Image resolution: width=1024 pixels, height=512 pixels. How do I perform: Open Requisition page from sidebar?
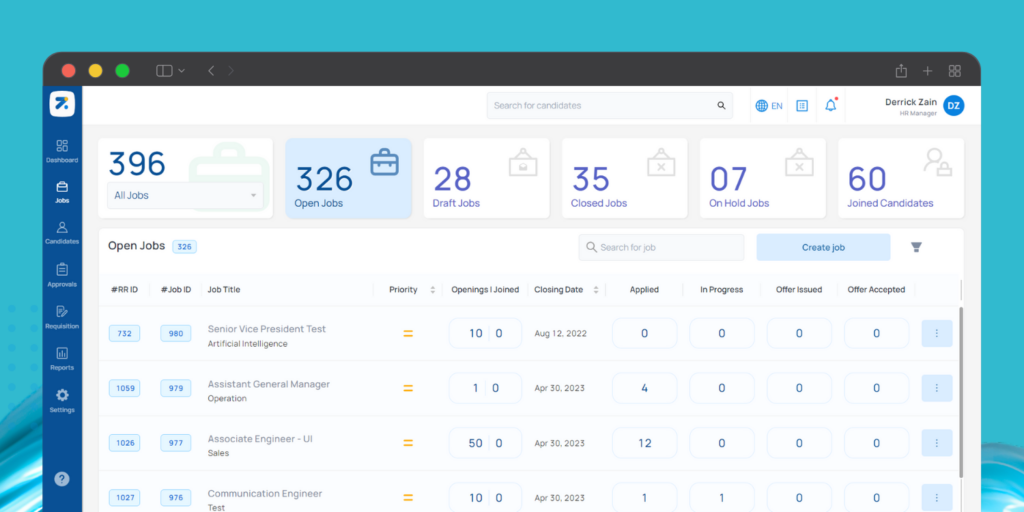point(62,316)
